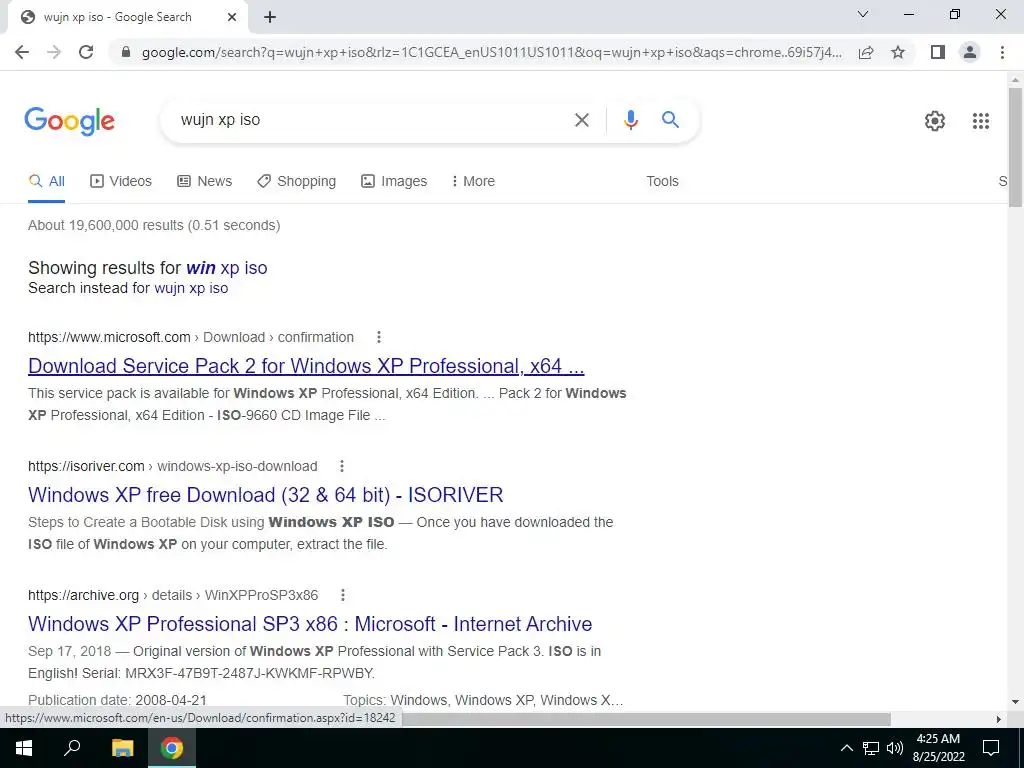Close the 'wujn xp iso' tab
The image size is (1024, 768).
[x=232, y=18]
